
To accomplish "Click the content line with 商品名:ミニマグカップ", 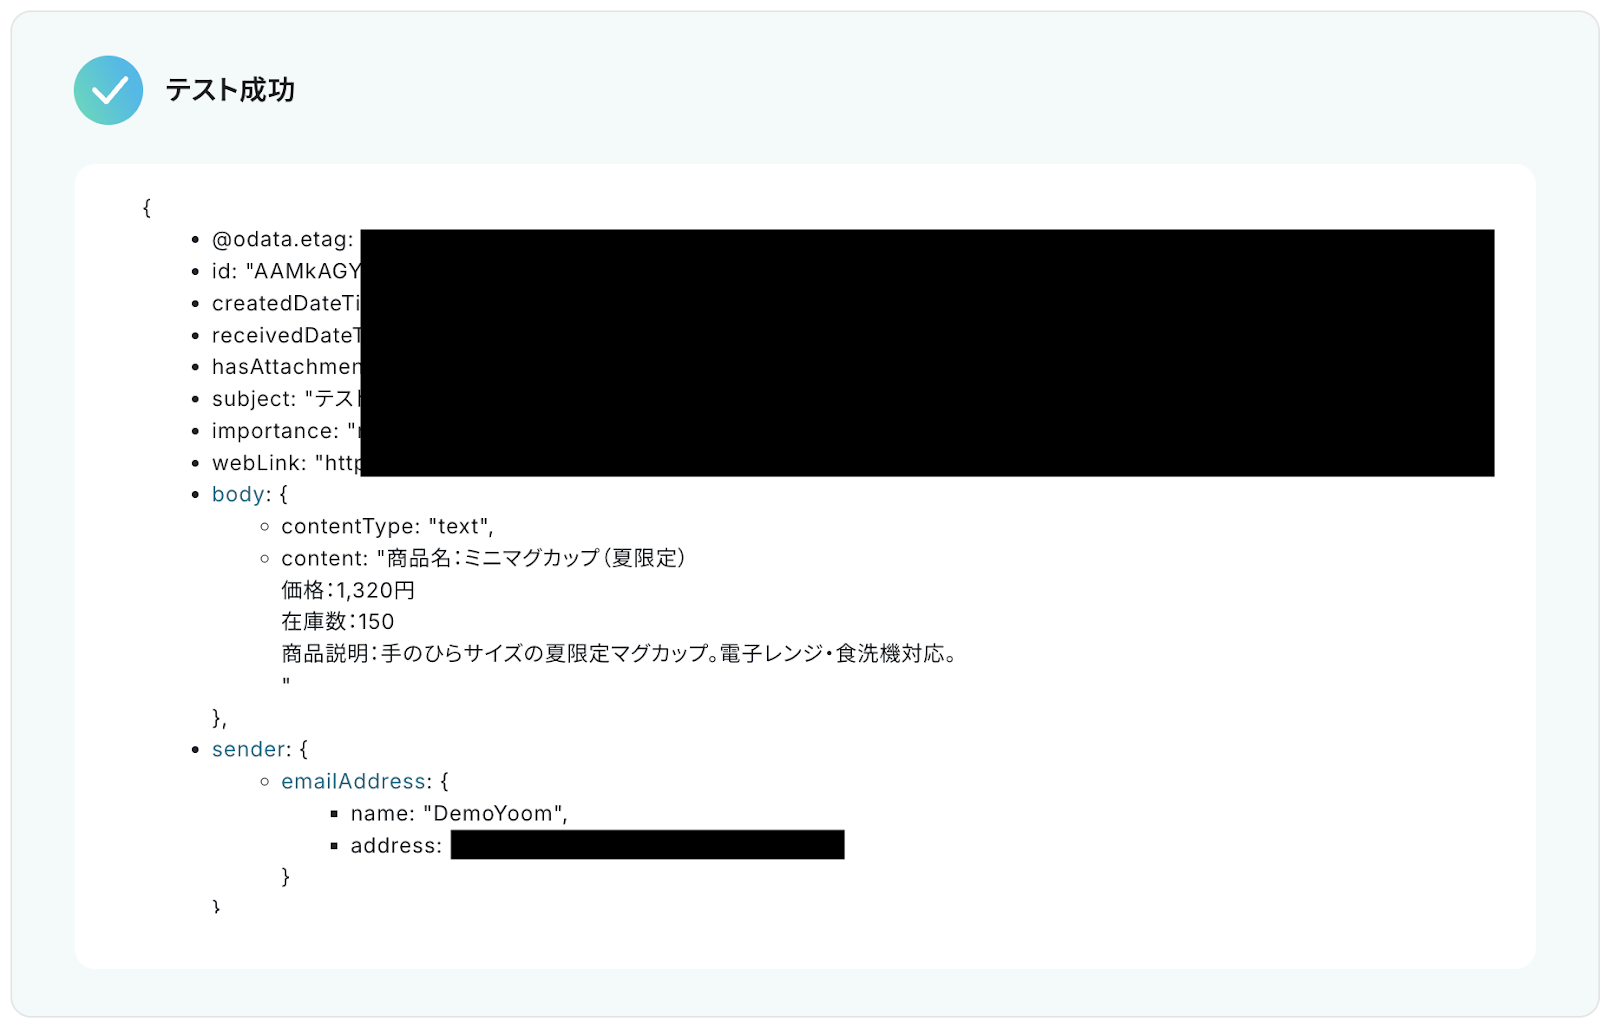I will point(483,558).
